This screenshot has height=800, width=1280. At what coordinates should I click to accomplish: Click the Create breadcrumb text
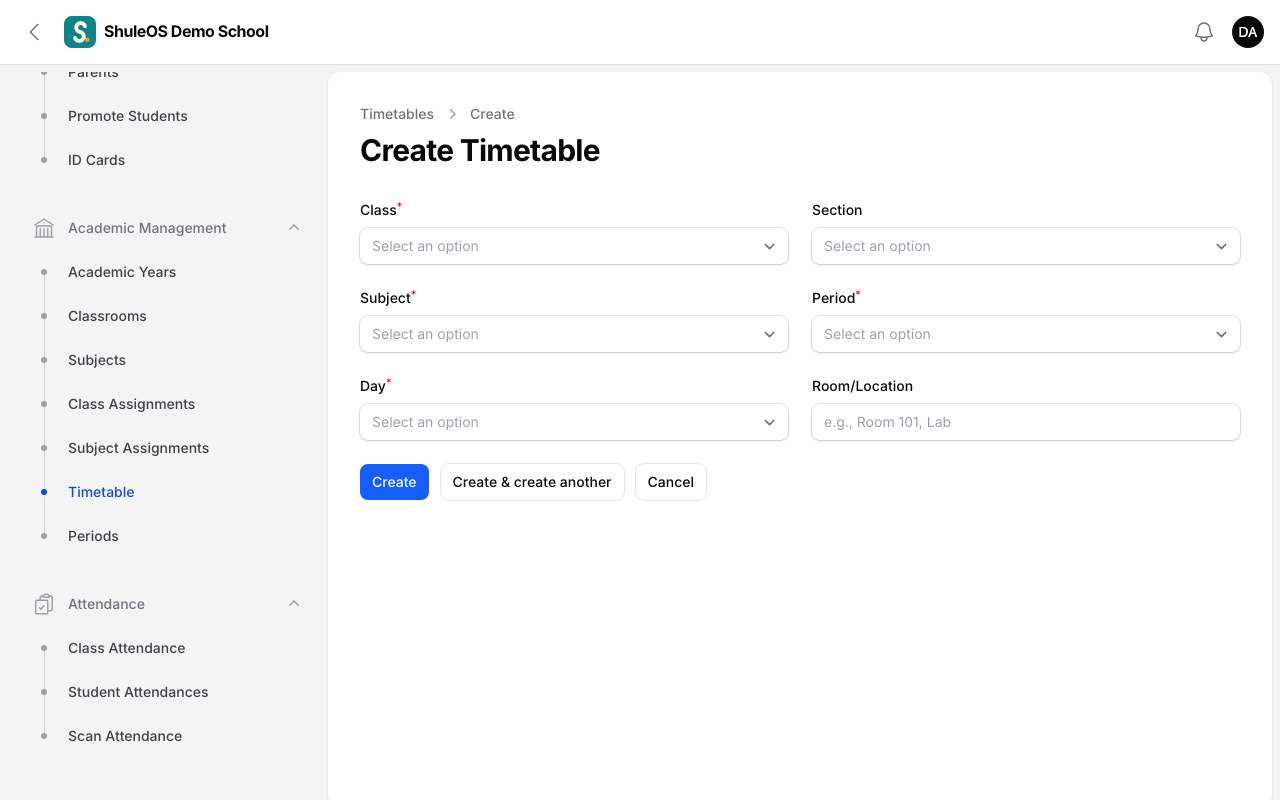coord(492,114)
